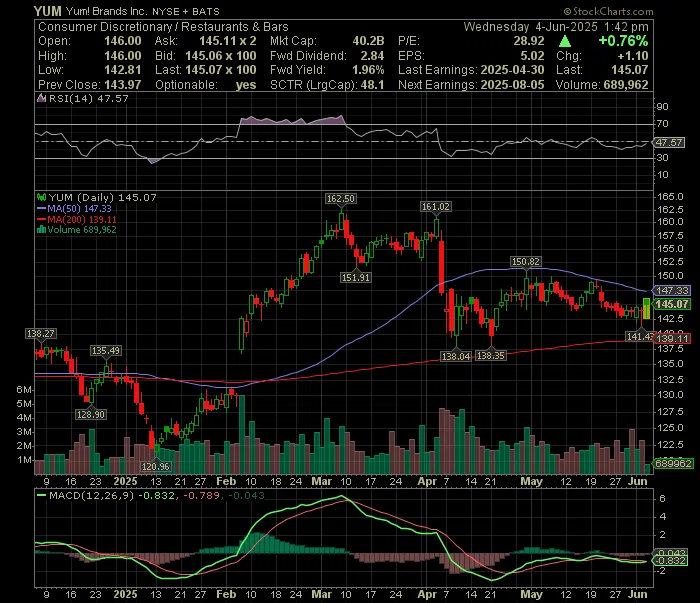700x603 pixels.
Task: Click the latest yellow-highlighted candlestick
Action: coord(646,309)
